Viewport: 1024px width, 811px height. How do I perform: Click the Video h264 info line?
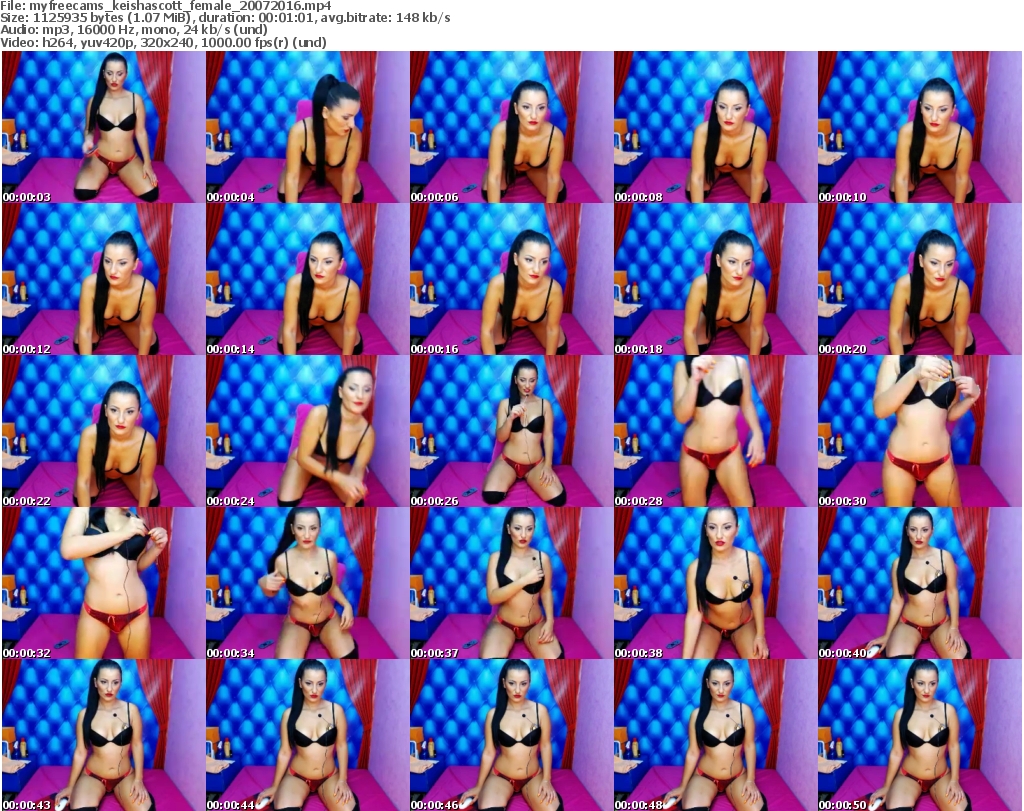pos(163,42)
